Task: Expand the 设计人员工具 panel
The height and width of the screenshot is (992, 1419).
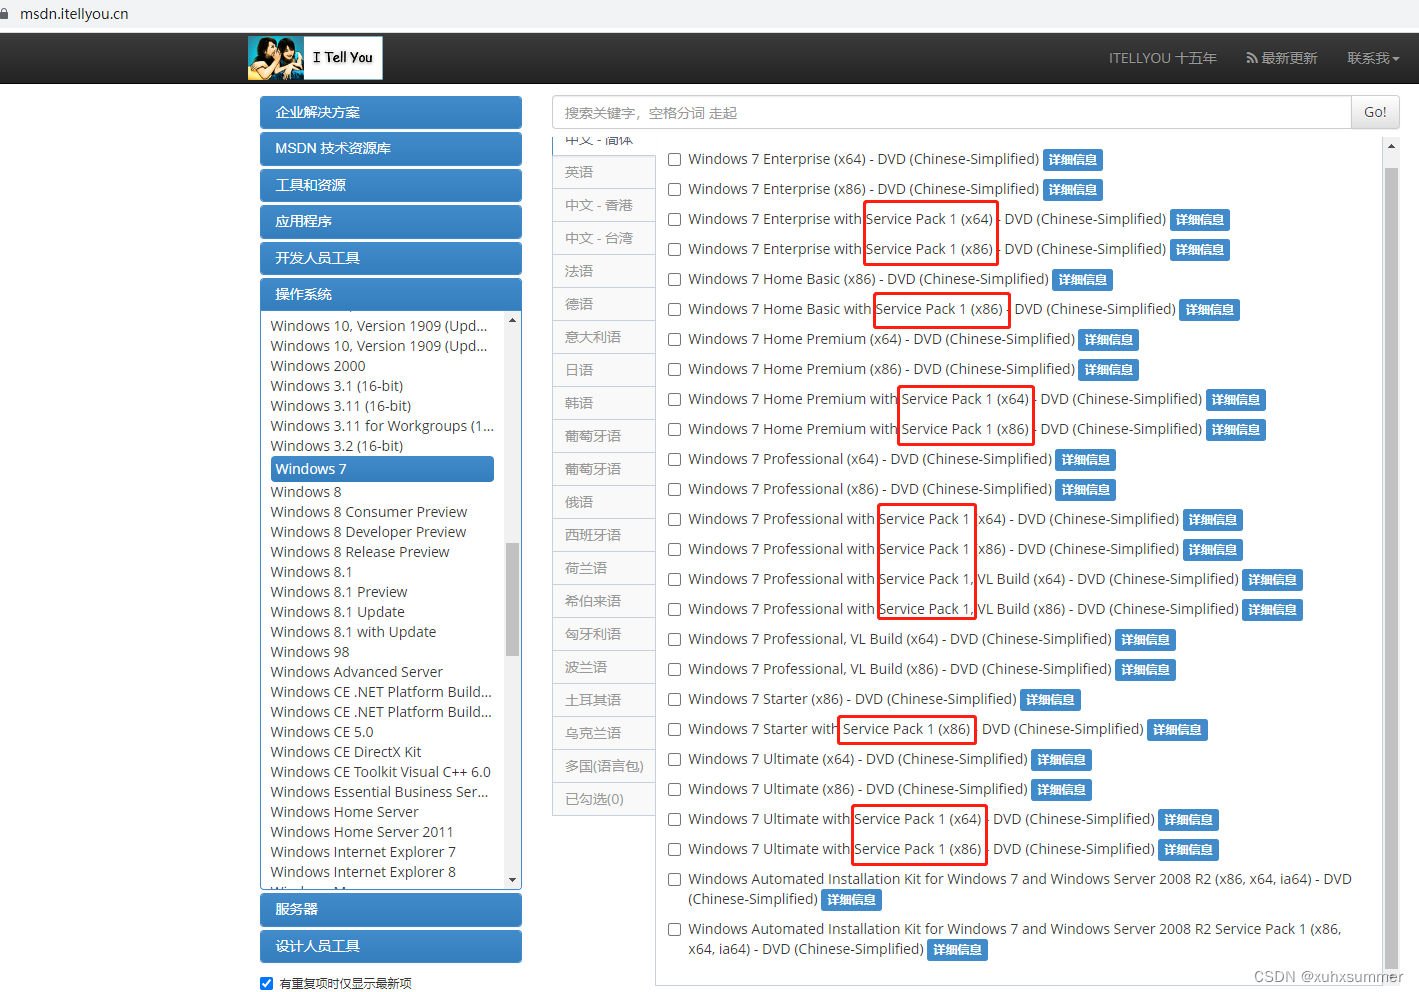Action: point(391,946)
